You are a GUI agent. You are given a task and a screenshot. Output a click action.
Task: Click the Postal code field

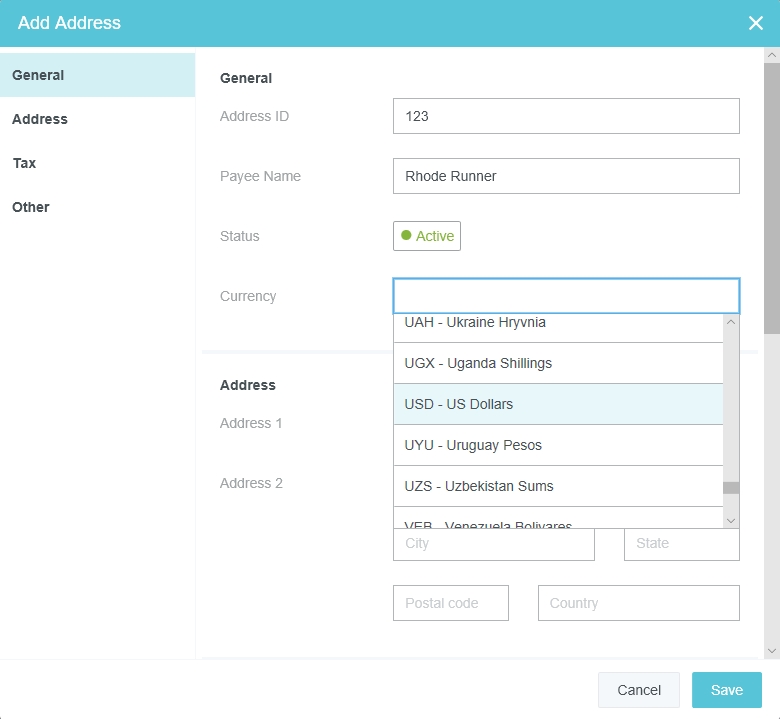click(x=450, y=603)
